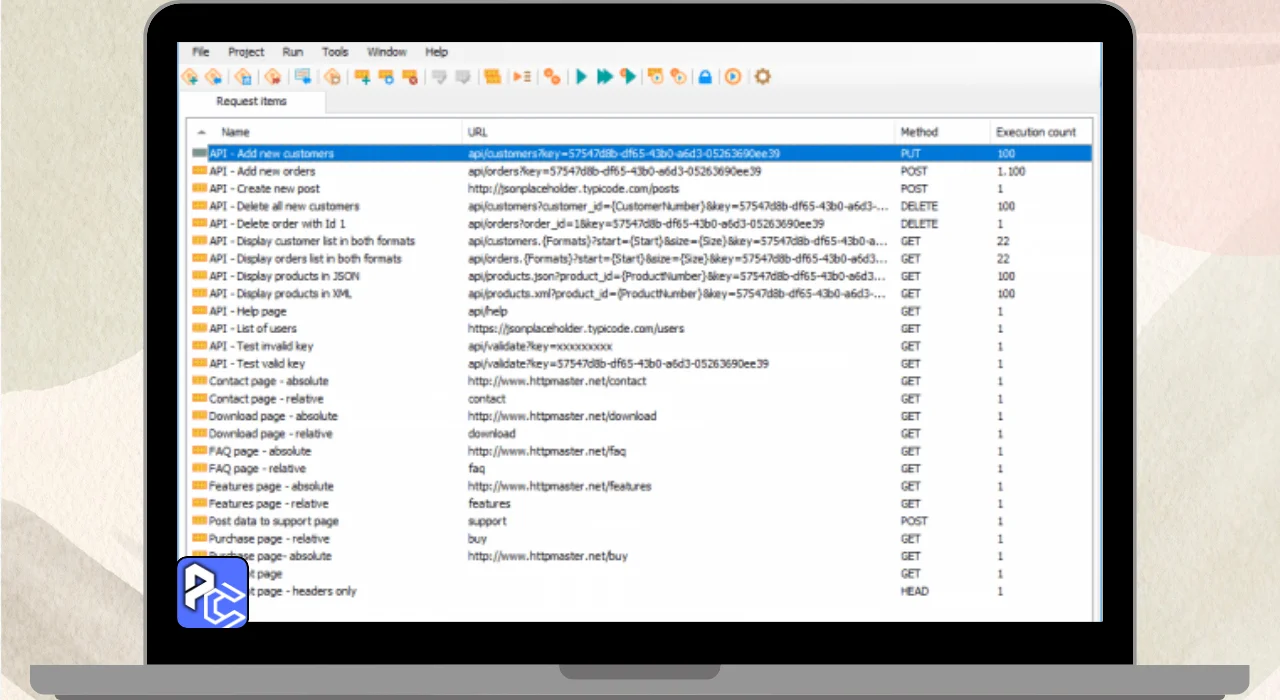1280x700 pixels.
Task: Select API - Display products in JSON
Action: pyautogui.click(x=284, y=276)
